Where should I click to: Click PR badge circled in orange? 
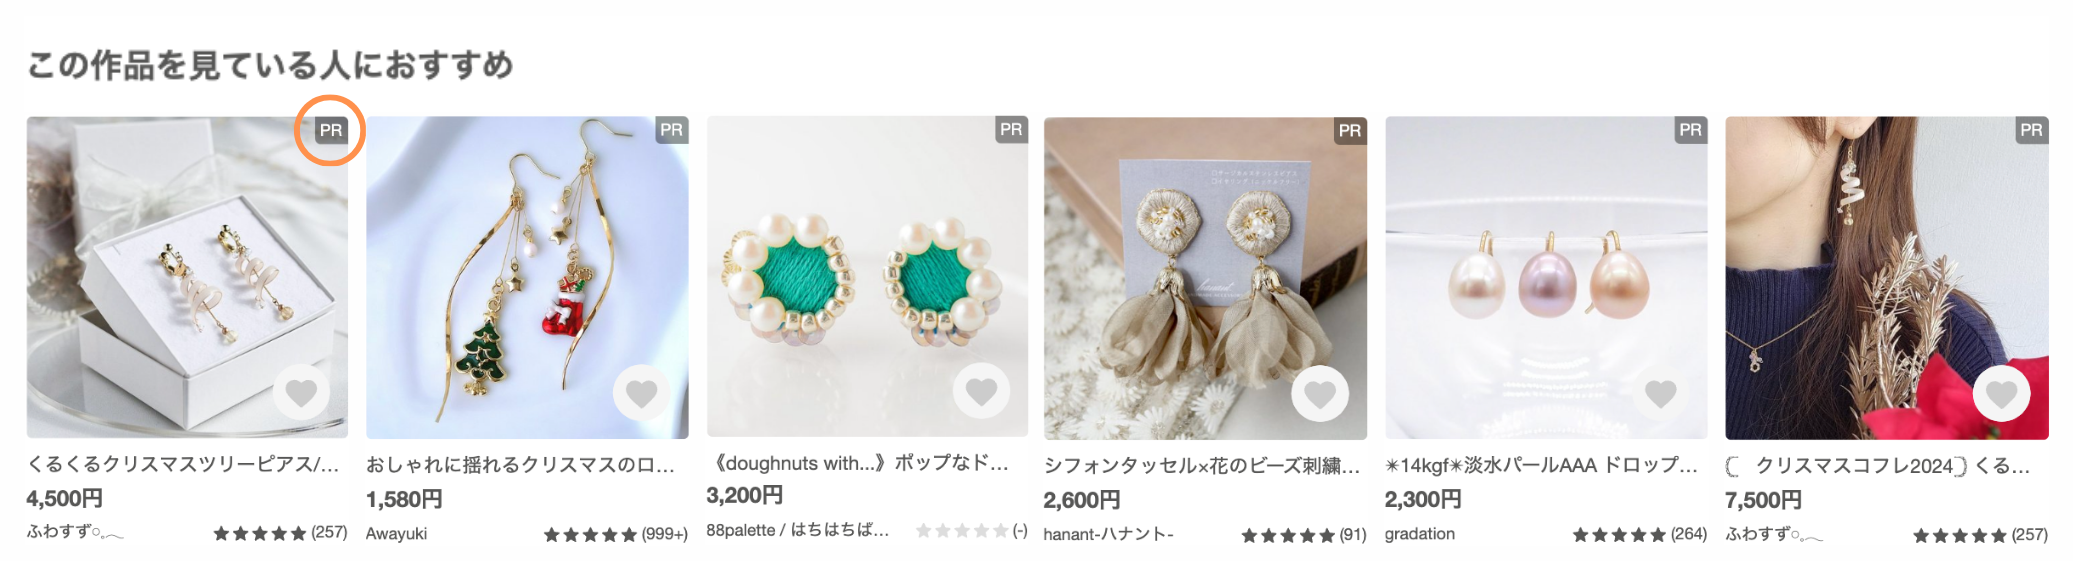[x=331, y=130]
